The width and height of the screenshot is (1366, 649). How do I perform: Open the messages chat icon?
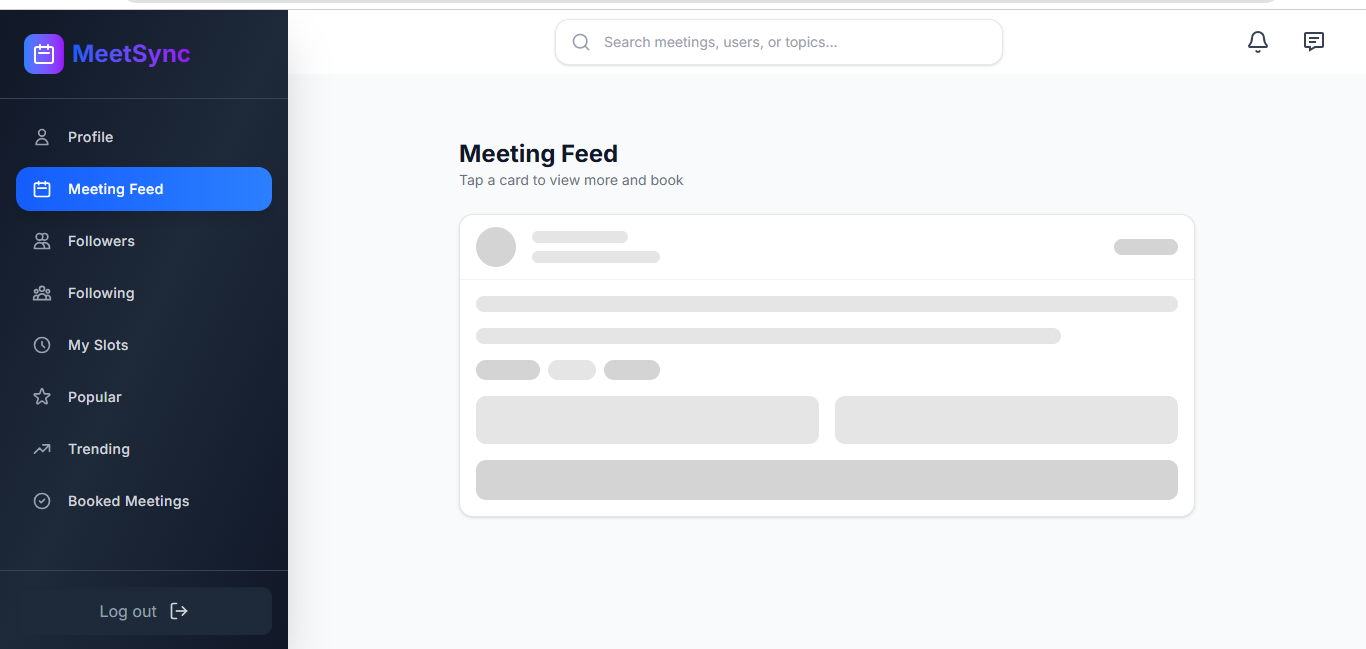point(1314,42)
